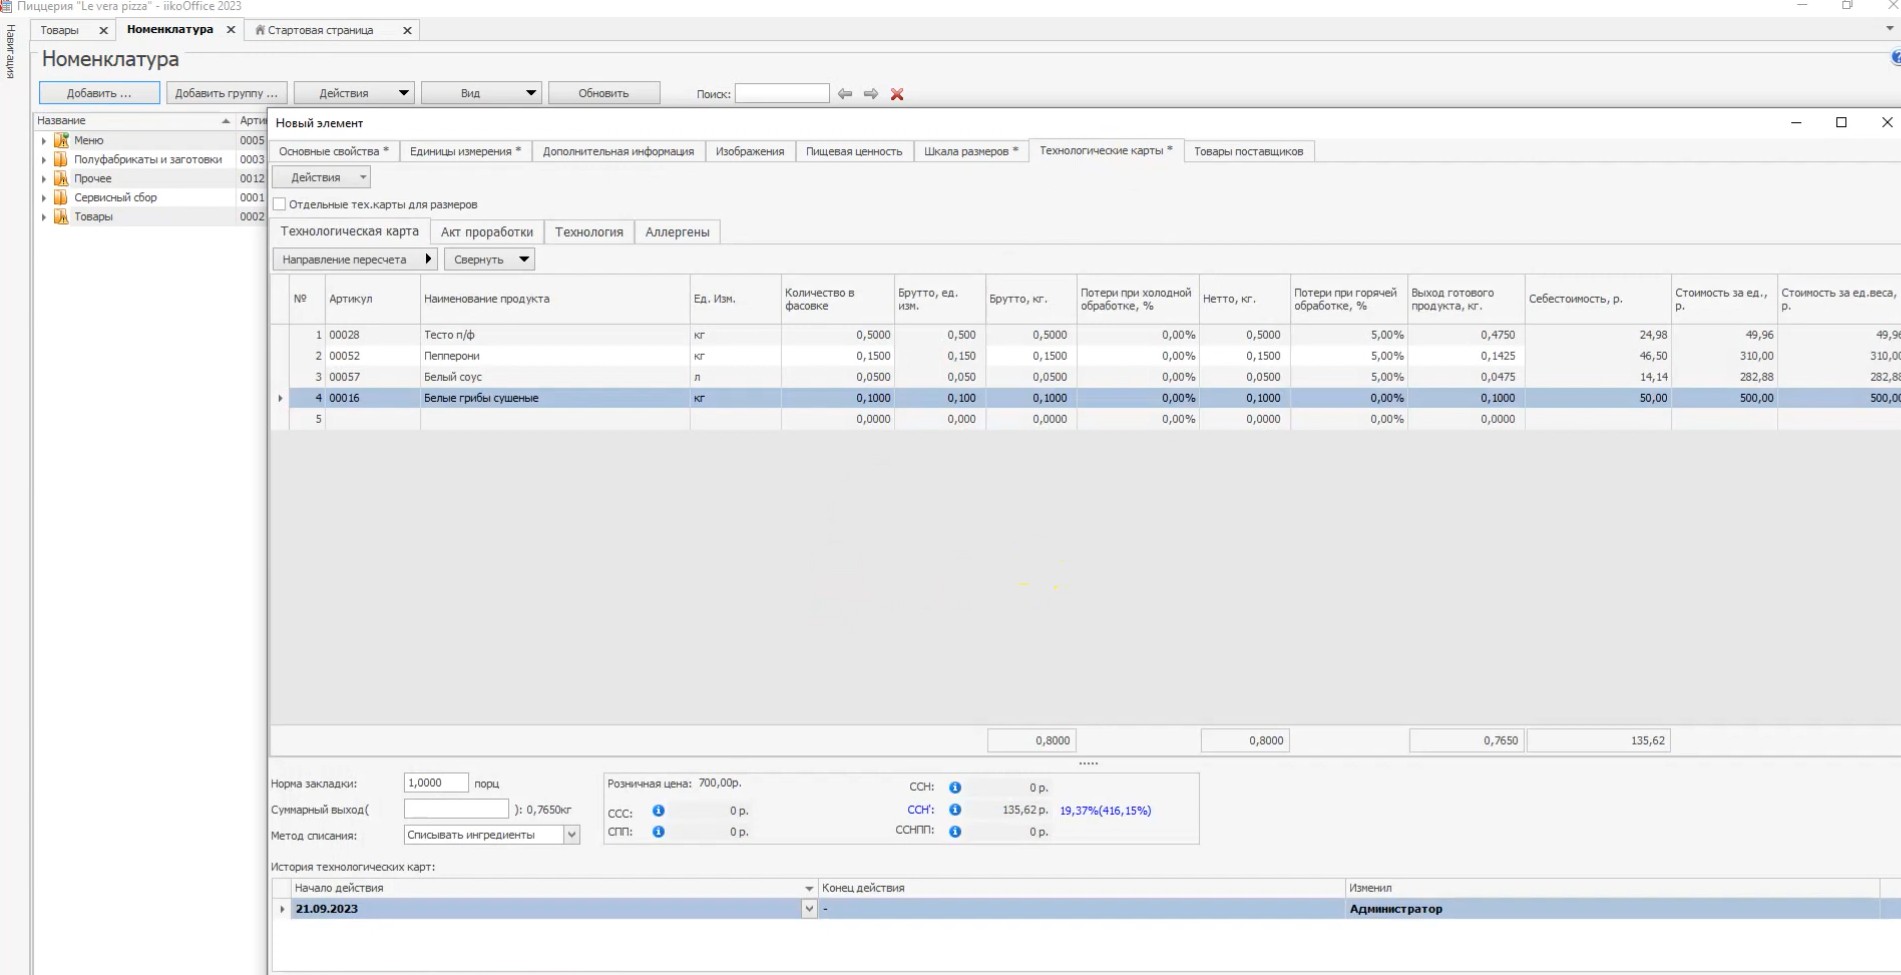Select the Меню folder icon
Screen dimensions: 1901x975
(61, 140)
